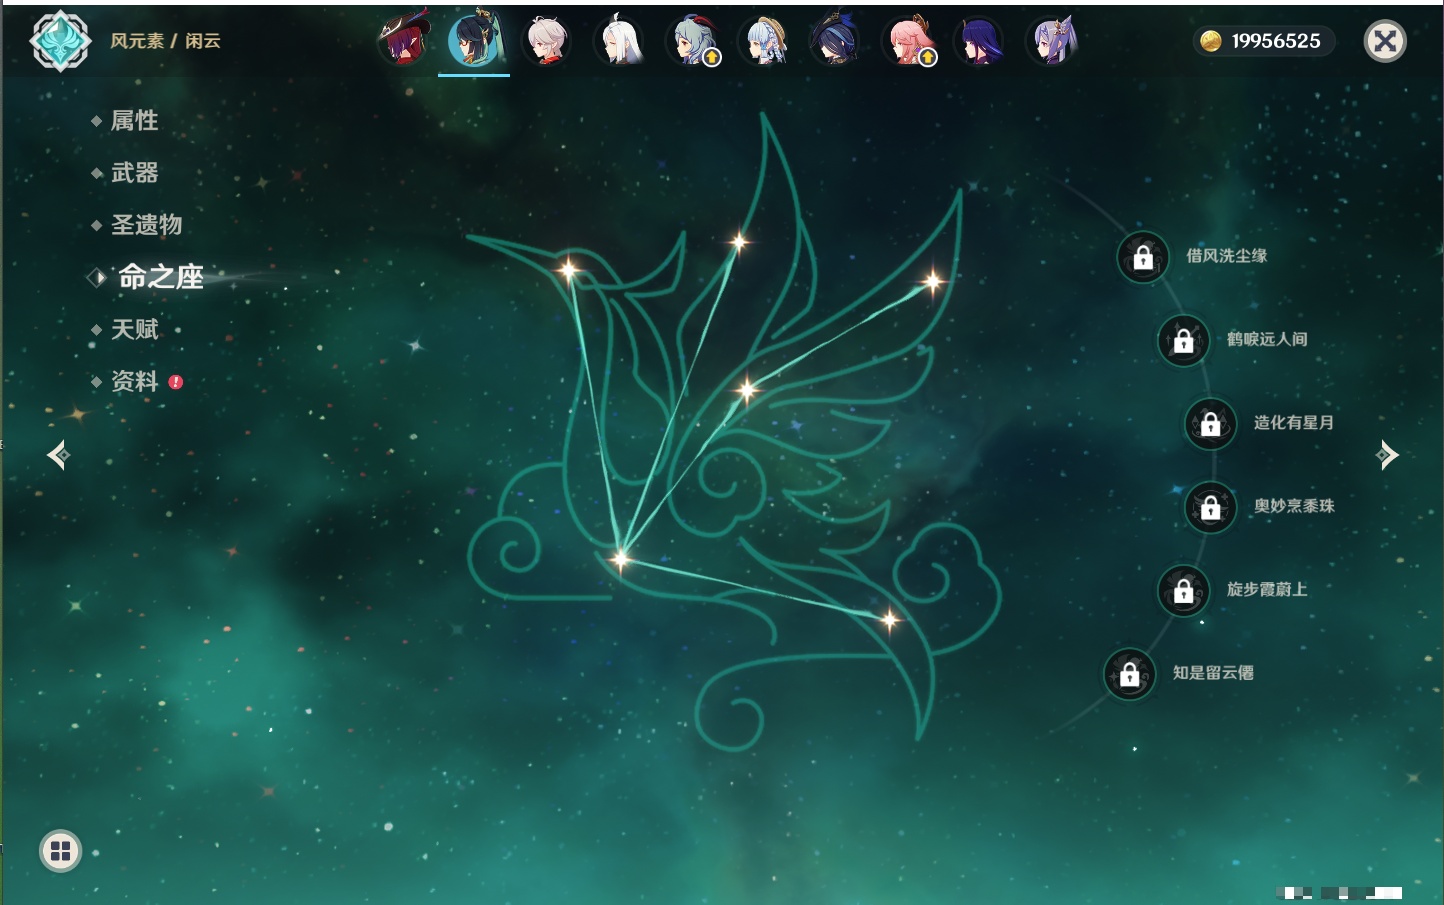The image size is (1444, 905).
Task: Click the lock icon for 造化有星月
Action: [x=1211, y=423]
